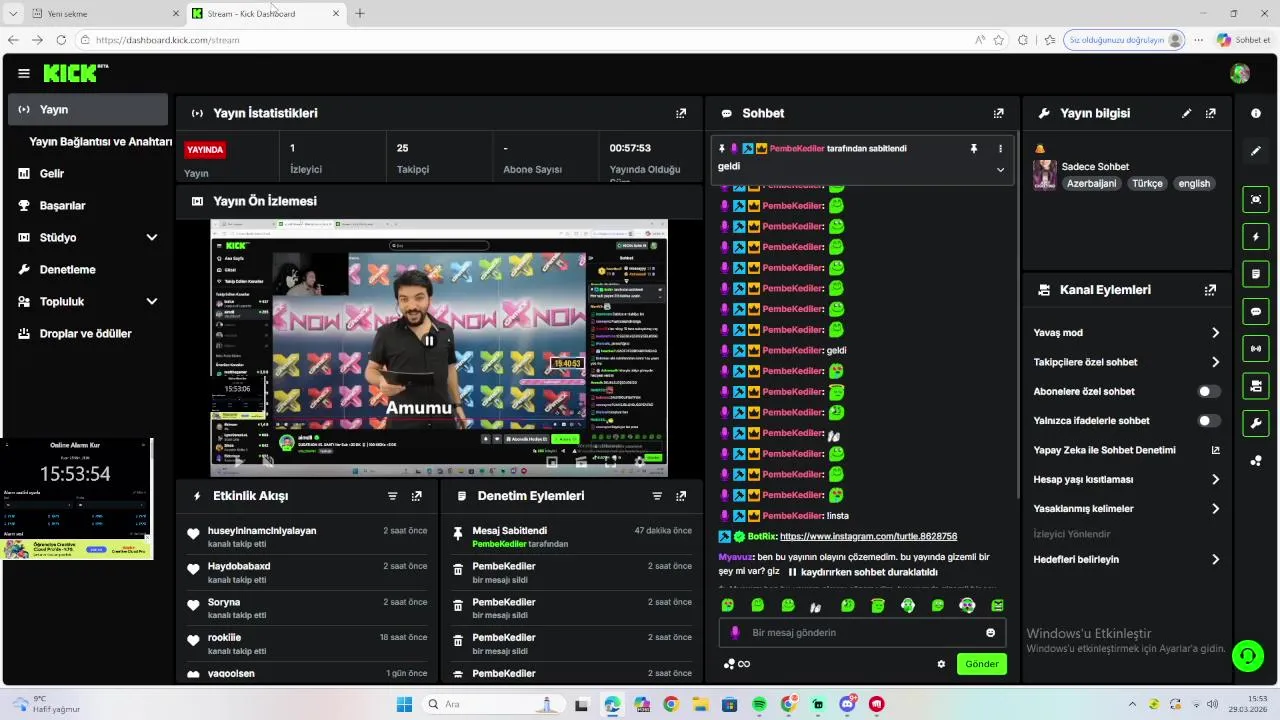The height and width of the screenshot is (720, 1280).
Task: Pop out the Denetim Eylemleri panel
Action: pos(681,496)
